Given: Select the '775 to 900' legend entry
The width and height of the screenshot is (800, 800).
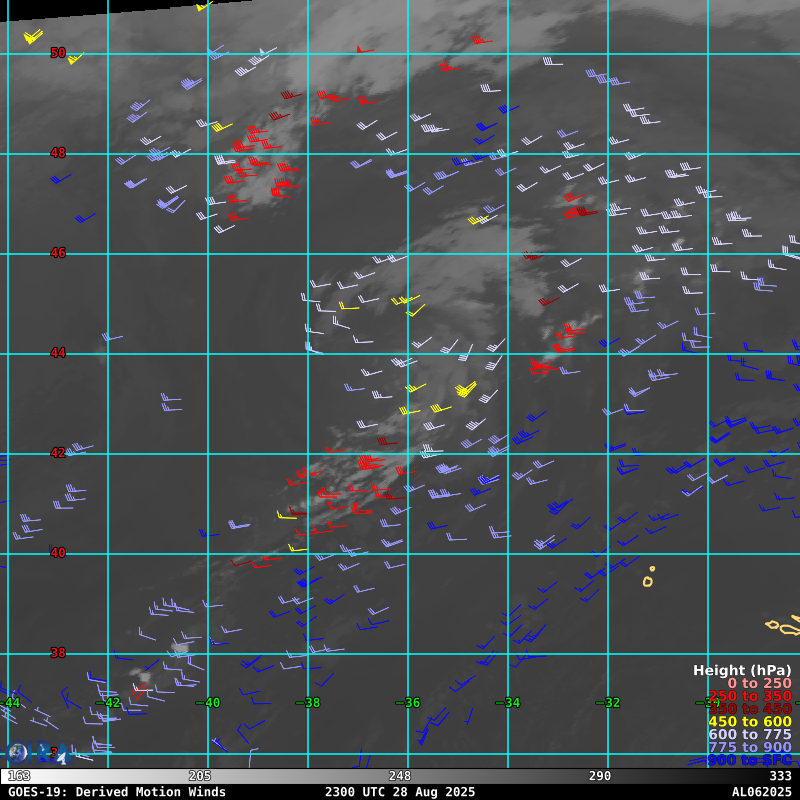Looking at the screenshot, I should pos(750,747).
